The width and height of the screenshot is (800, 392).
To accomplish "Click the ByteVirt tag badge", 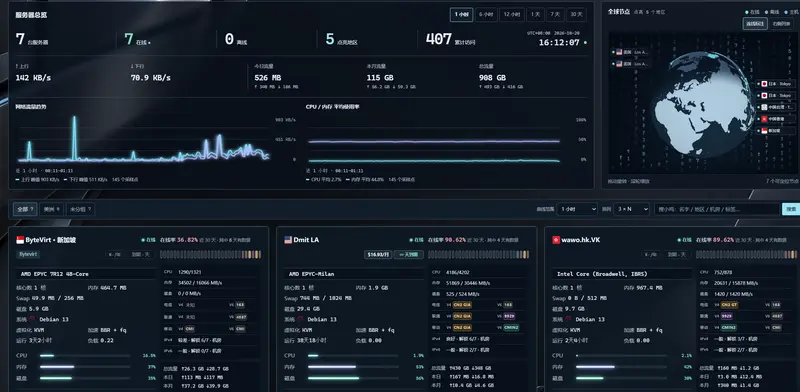I will [x=29, y=254].
